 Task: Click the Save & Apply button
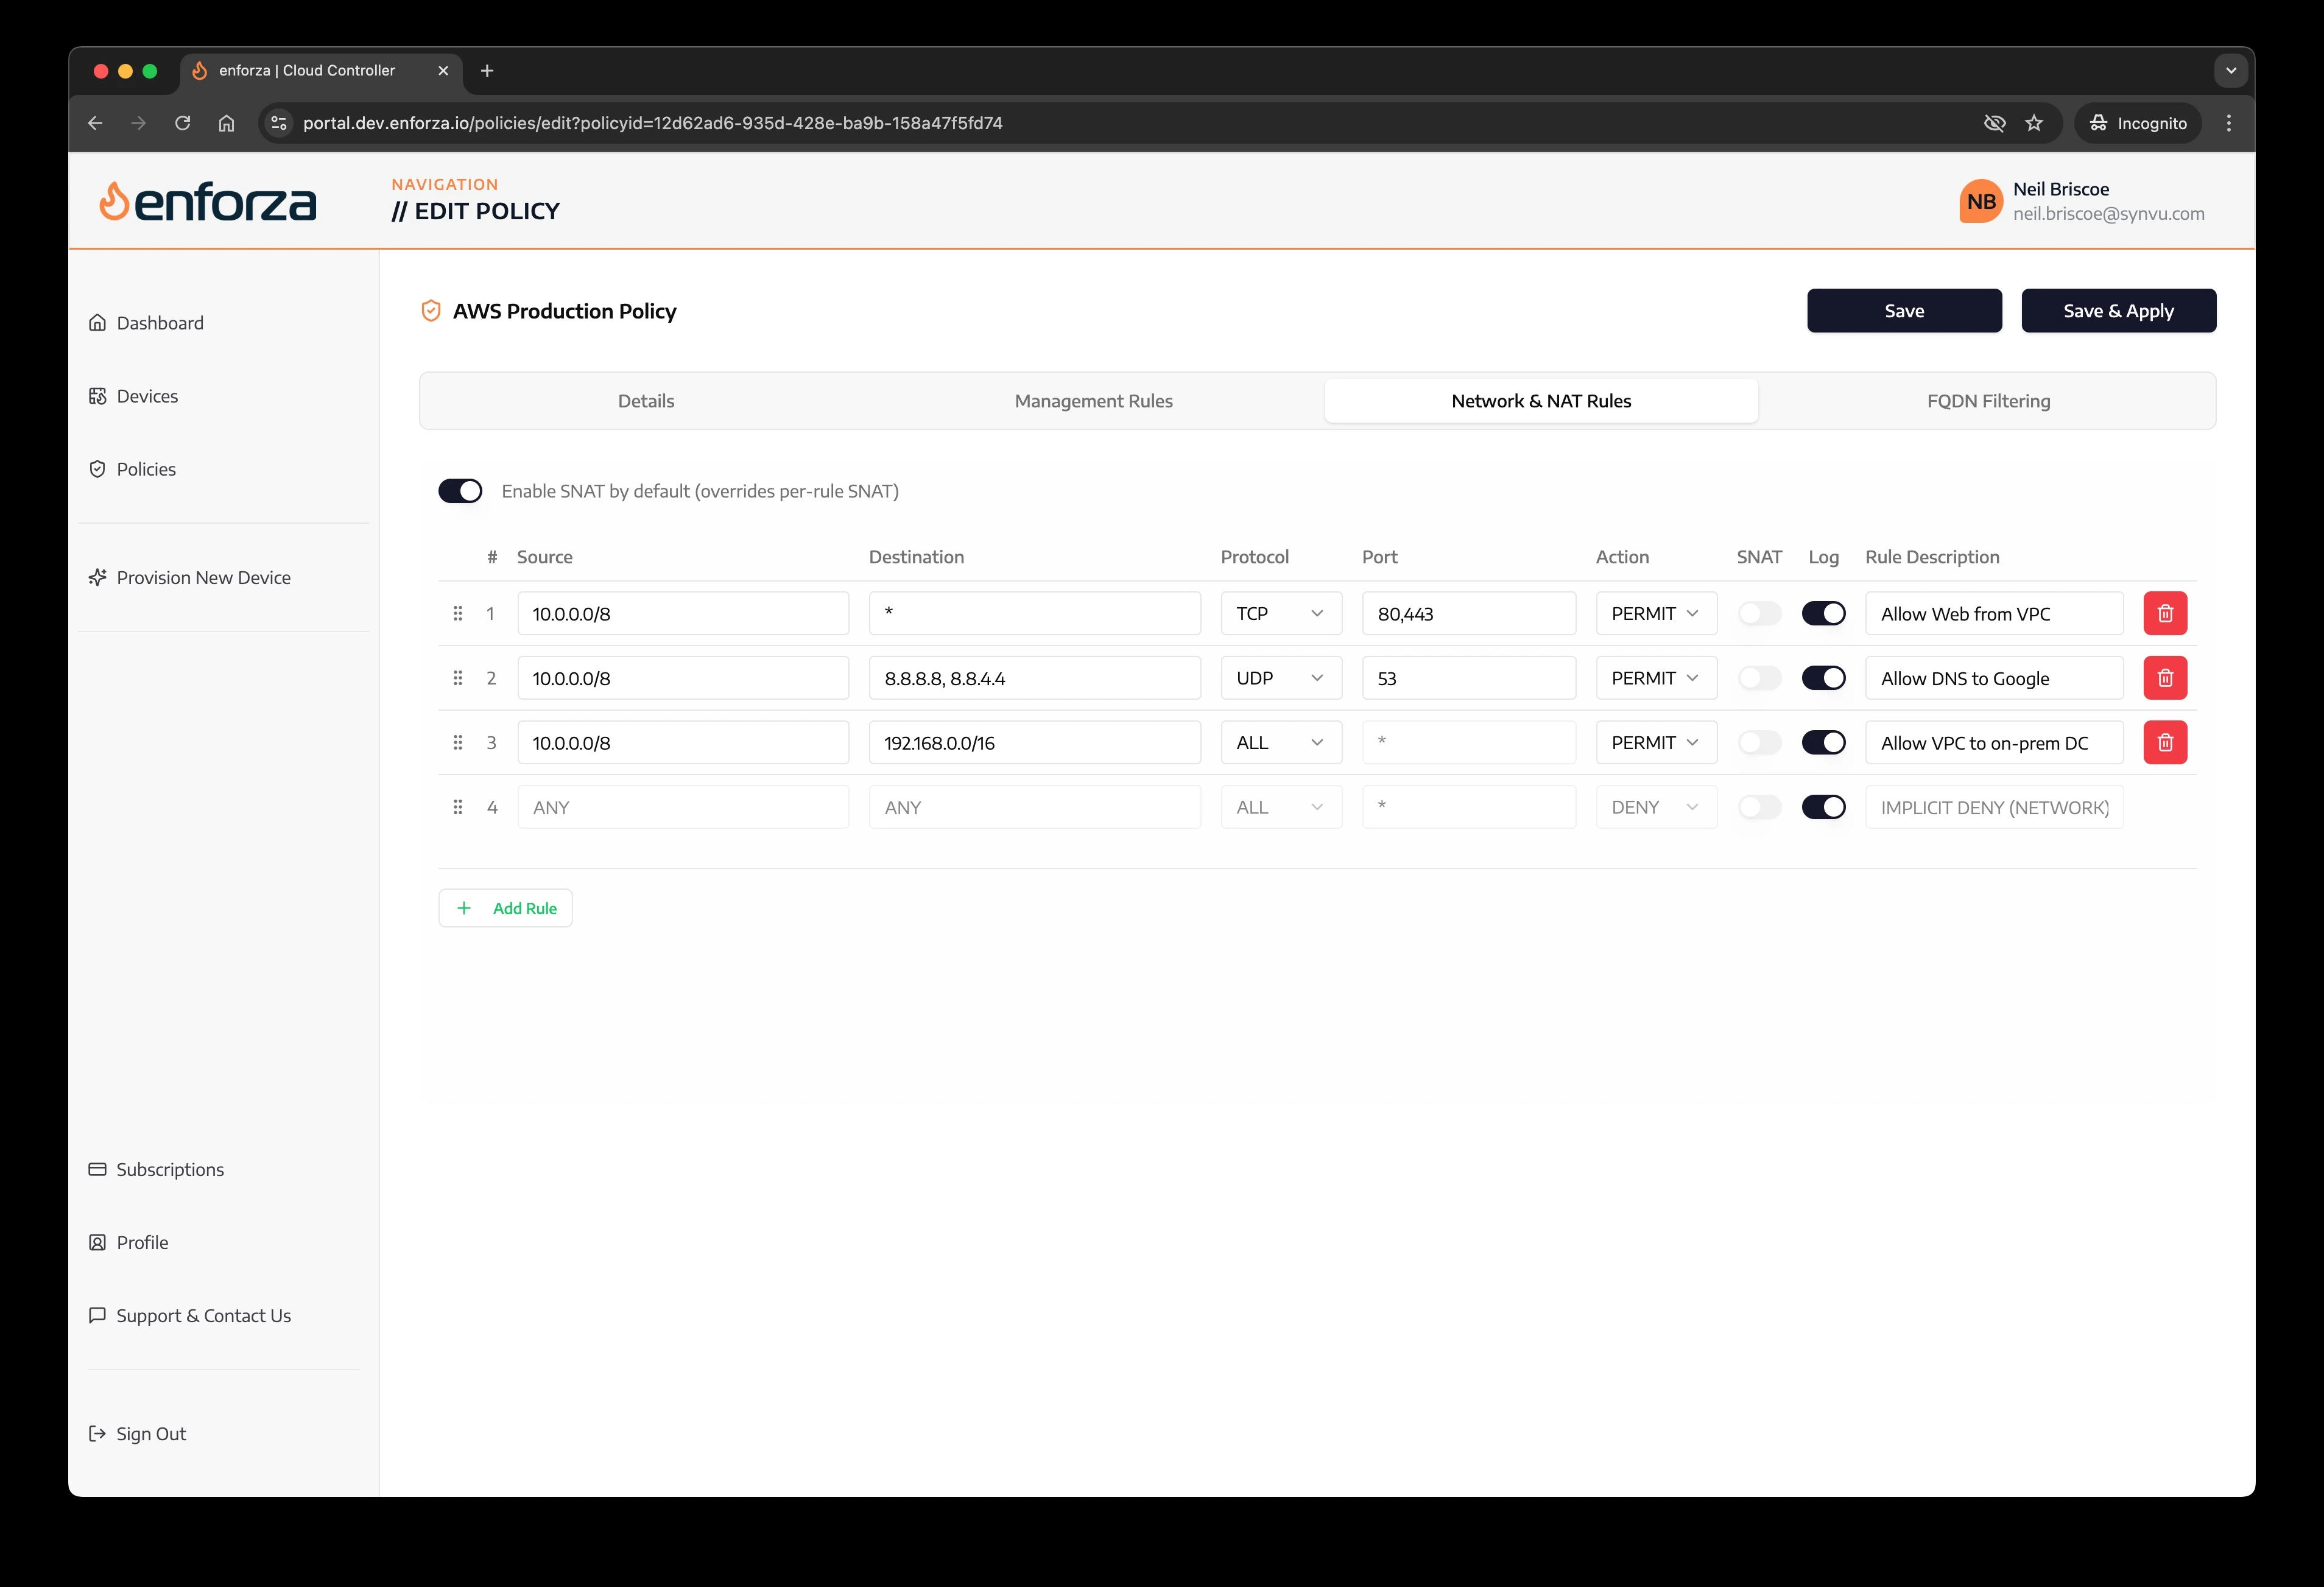pos(2118,310)
